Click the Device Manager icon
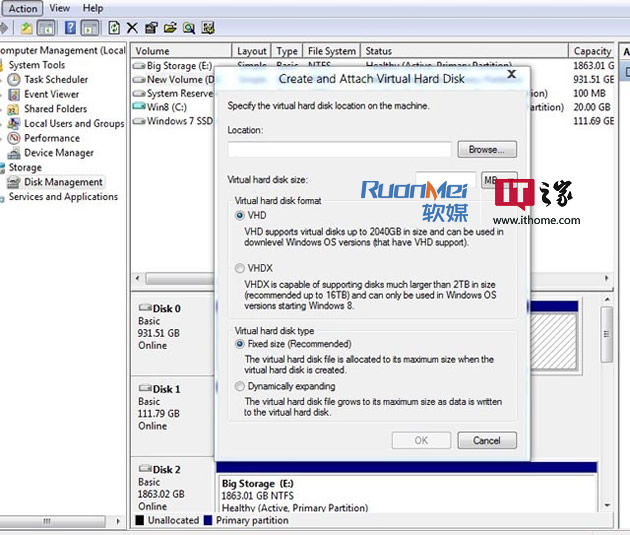The image size is (630, 535). coord(14,153)
